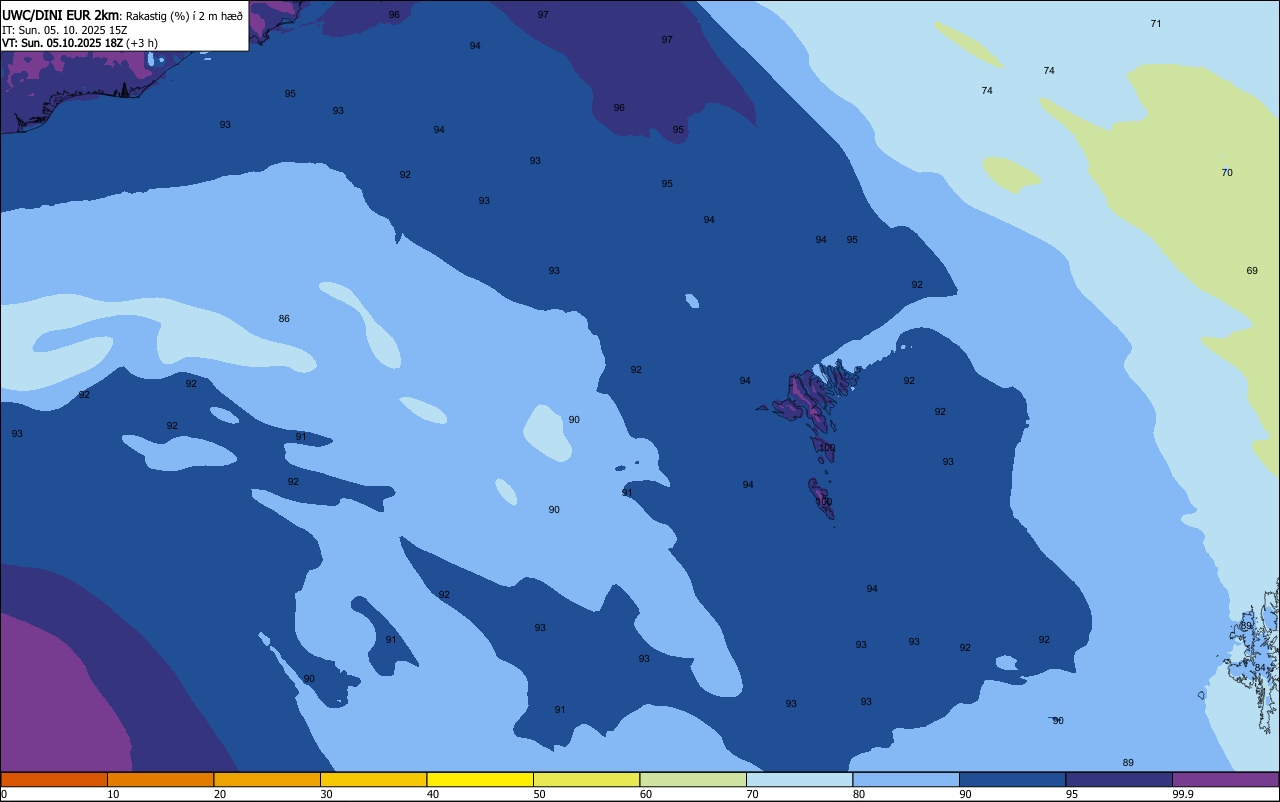The width and height of the screenshot is (1280, 802).
Task: Click the purple legend segment above 99.9
Action: click(x=1225, y=779)
